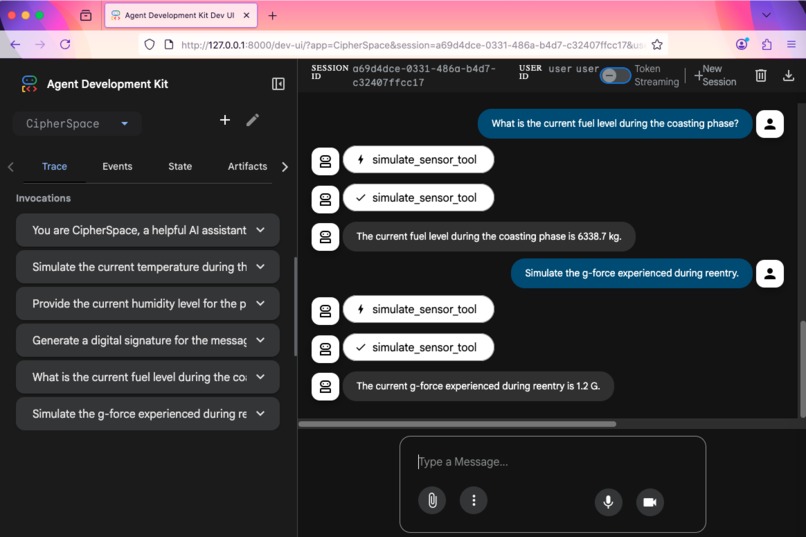Expand the 'Simulate the current temperature' invocation

(x=148, y=267)
